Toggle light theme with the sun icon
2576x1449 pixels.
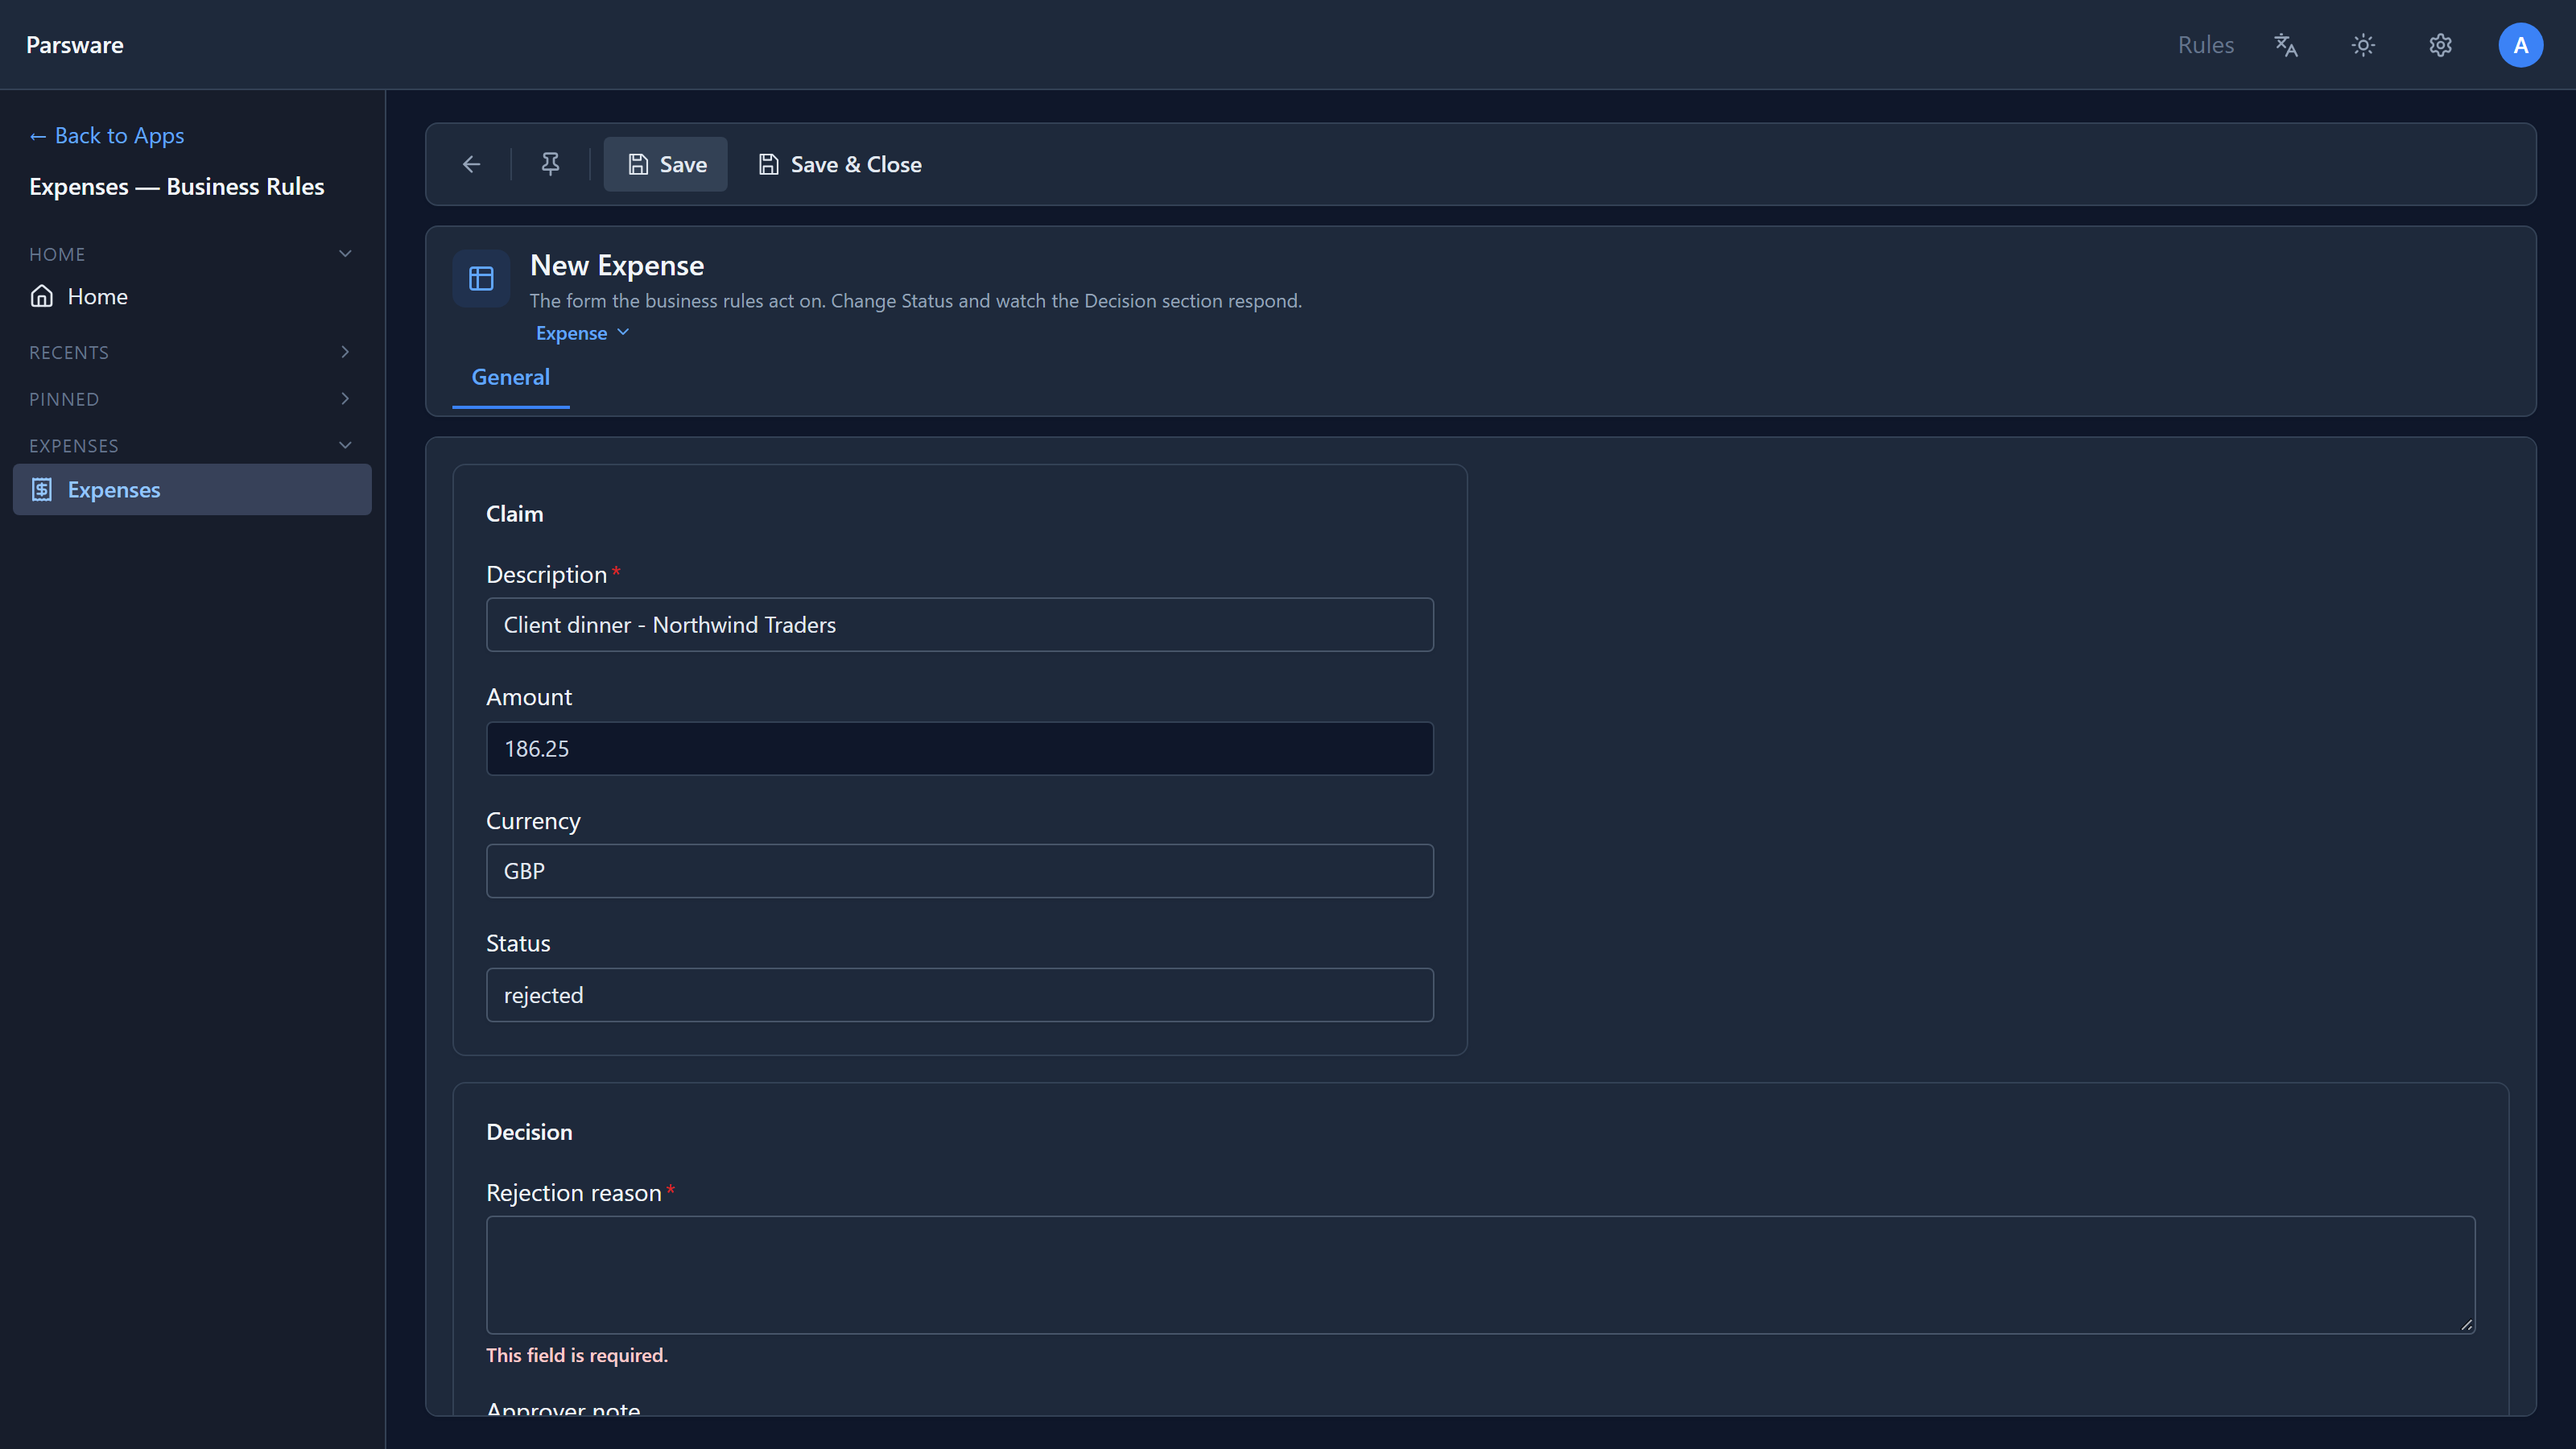(2363, 45)
